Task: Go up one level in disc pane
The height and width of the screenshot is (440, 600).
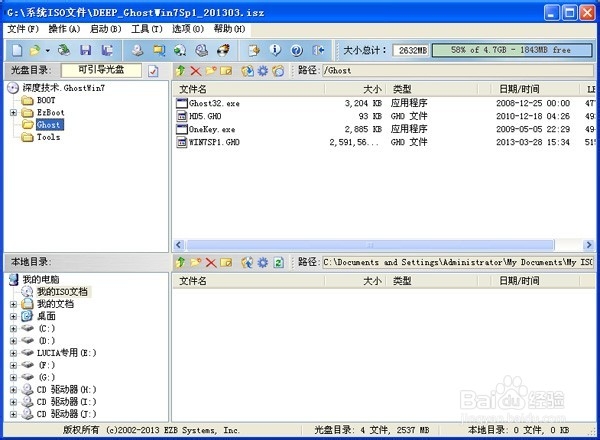Action: tap(181, 70)
